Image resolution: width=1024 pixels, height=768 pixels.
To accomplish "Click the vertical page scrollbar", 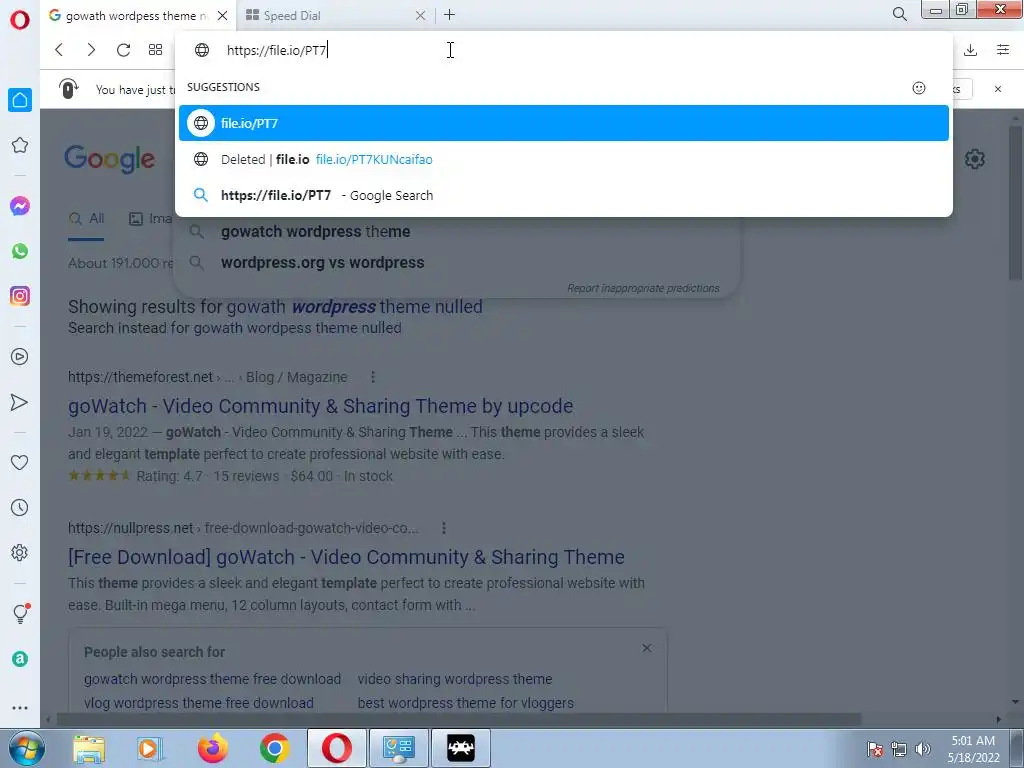I will pos(1015,202).
